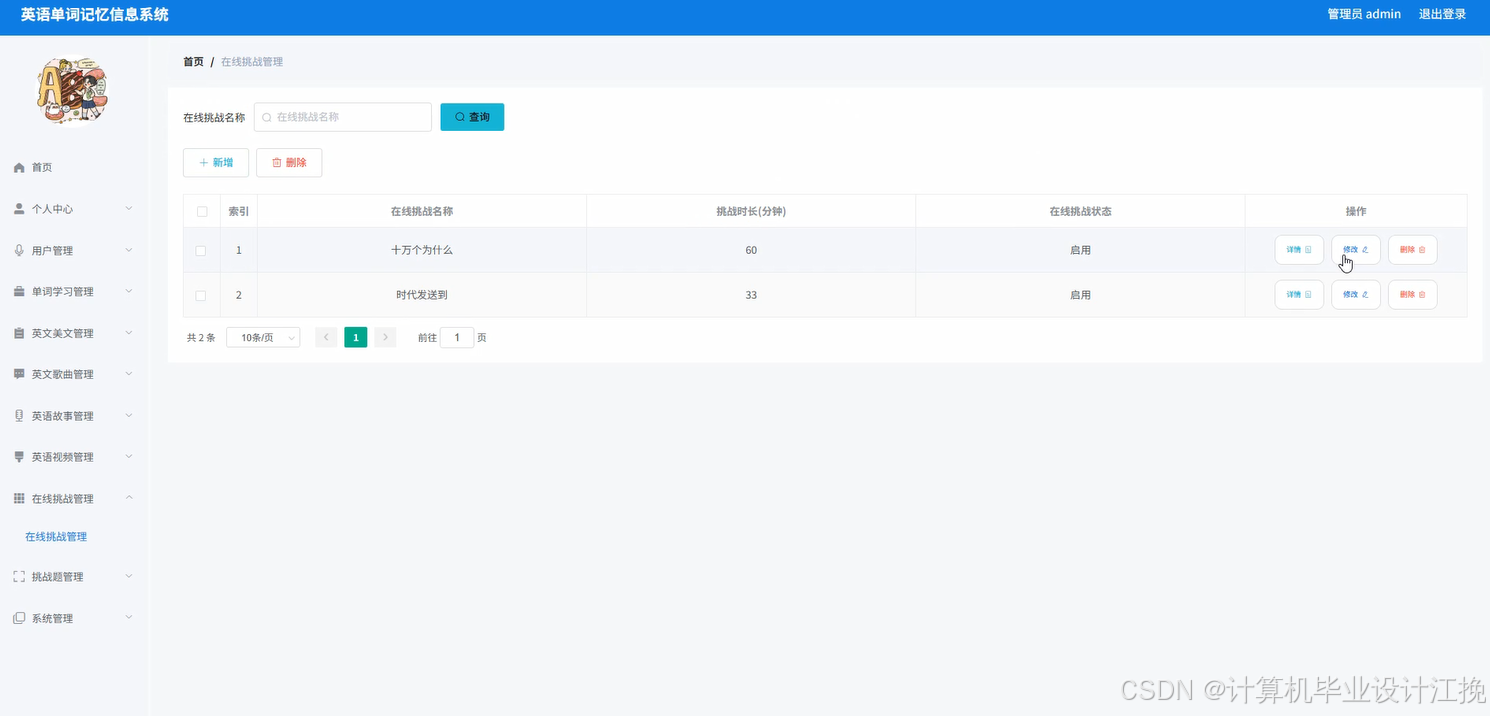Expand the 英语故事管理 menu chevron
The height and width of the screenshot is (716, 1490).
click(x=129, y=415)
